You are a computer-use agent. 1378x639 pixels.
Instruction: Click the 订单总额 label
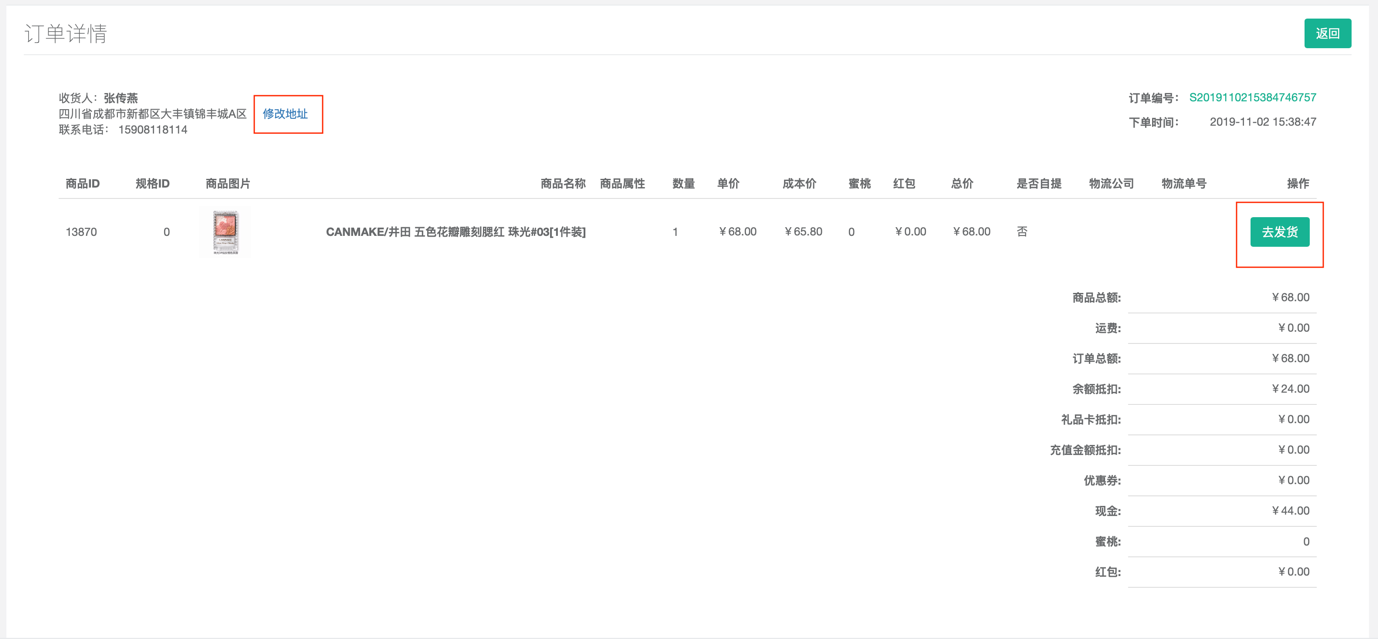1096,359
